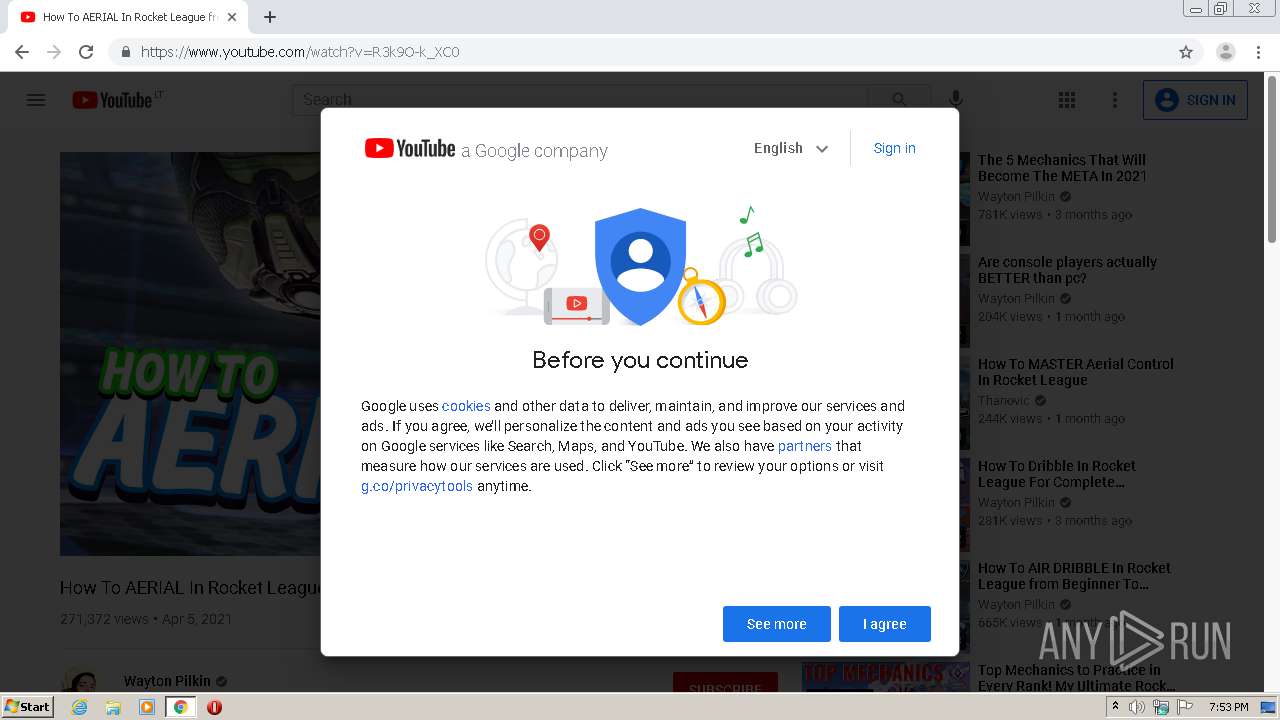The image size is (1280, 720).
Task: Click the video title How To AERIAL
Action: point(190,588)
